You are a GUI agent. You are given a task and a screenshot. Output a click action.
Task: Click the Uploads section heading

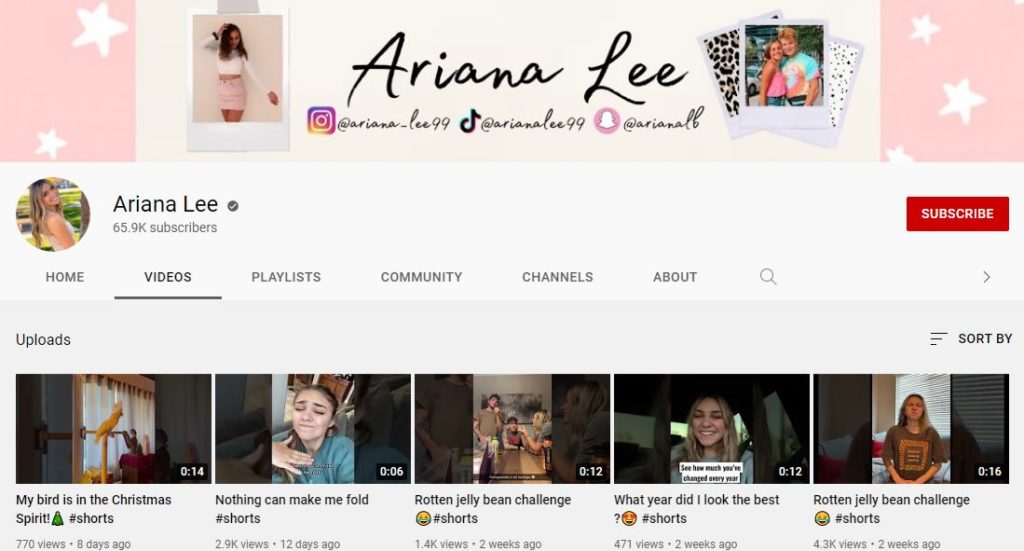click(43, 339)
